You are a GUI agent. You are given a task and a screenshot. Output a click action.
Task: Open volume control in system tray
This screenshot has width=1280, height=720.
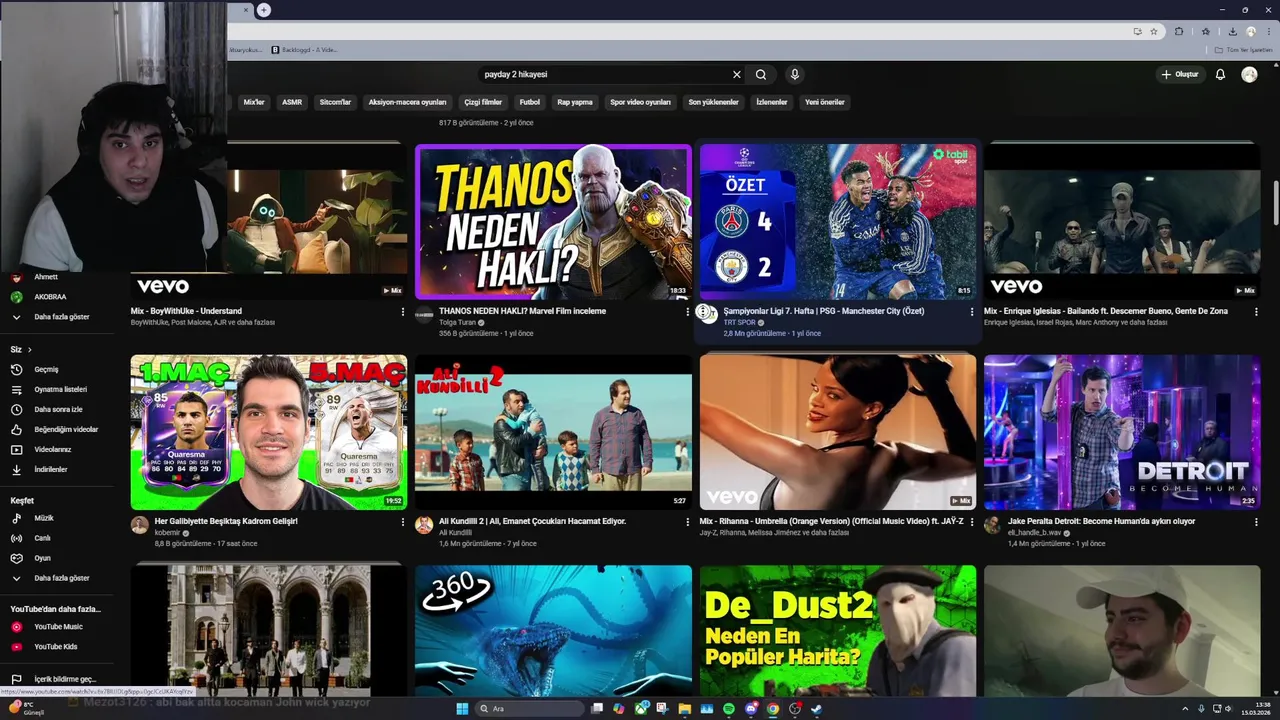click(x=1228, y=709)
